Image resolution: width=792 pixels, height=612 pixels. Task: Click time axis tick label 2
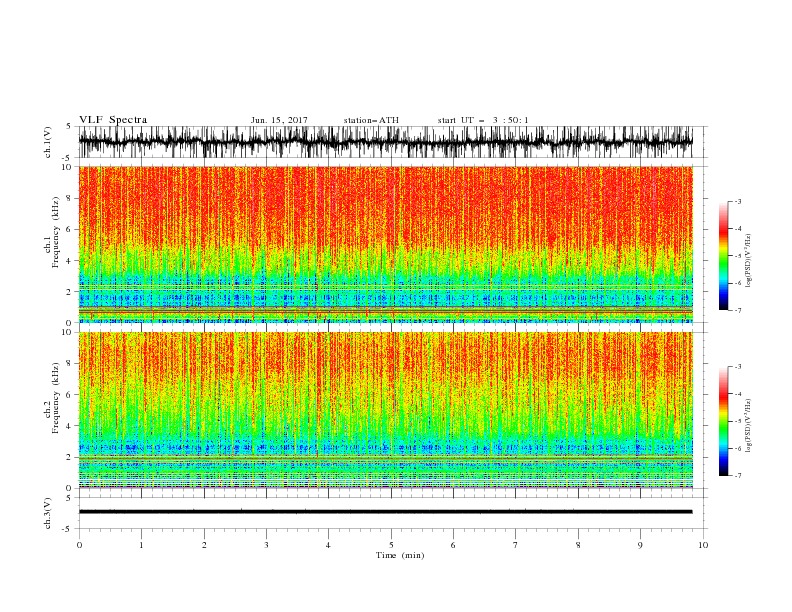[x=204, y=545]
